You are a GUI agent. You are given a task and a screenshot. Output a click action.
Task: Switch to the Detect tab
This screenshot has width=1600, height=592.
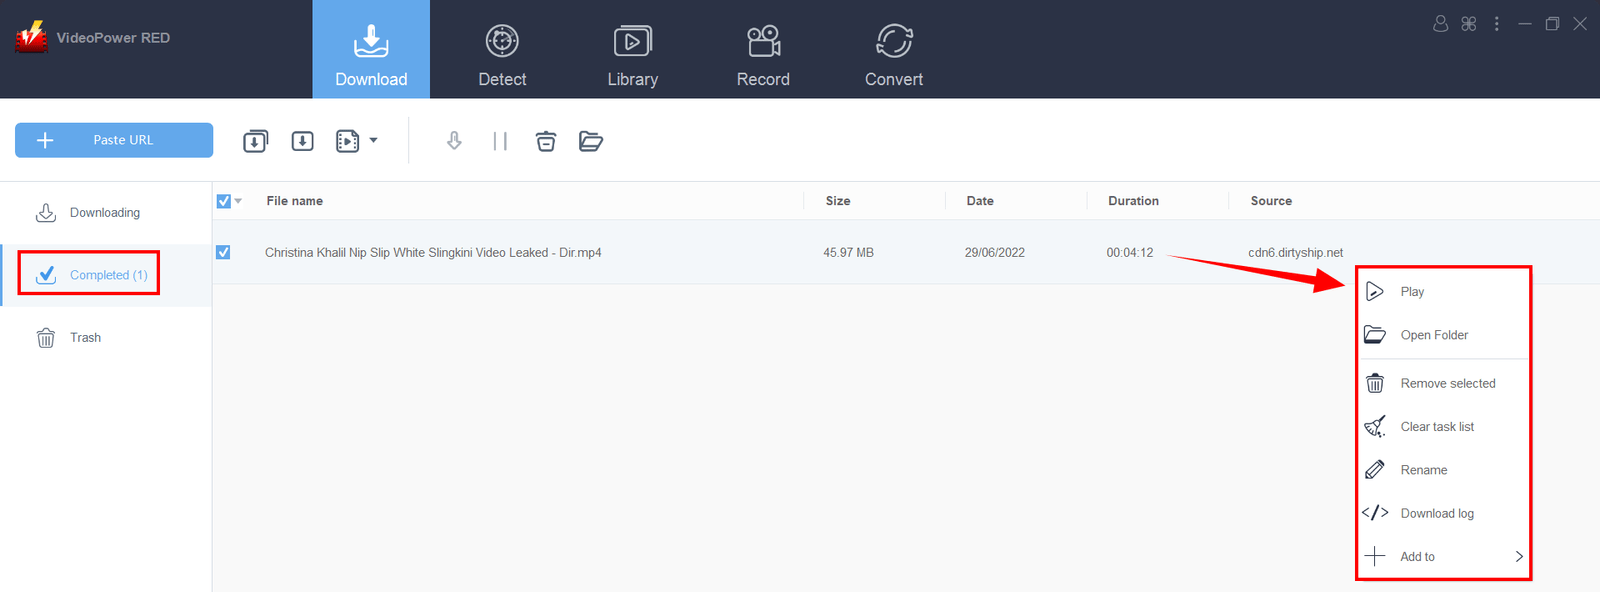pyautogui.click(x=502, y=56)
